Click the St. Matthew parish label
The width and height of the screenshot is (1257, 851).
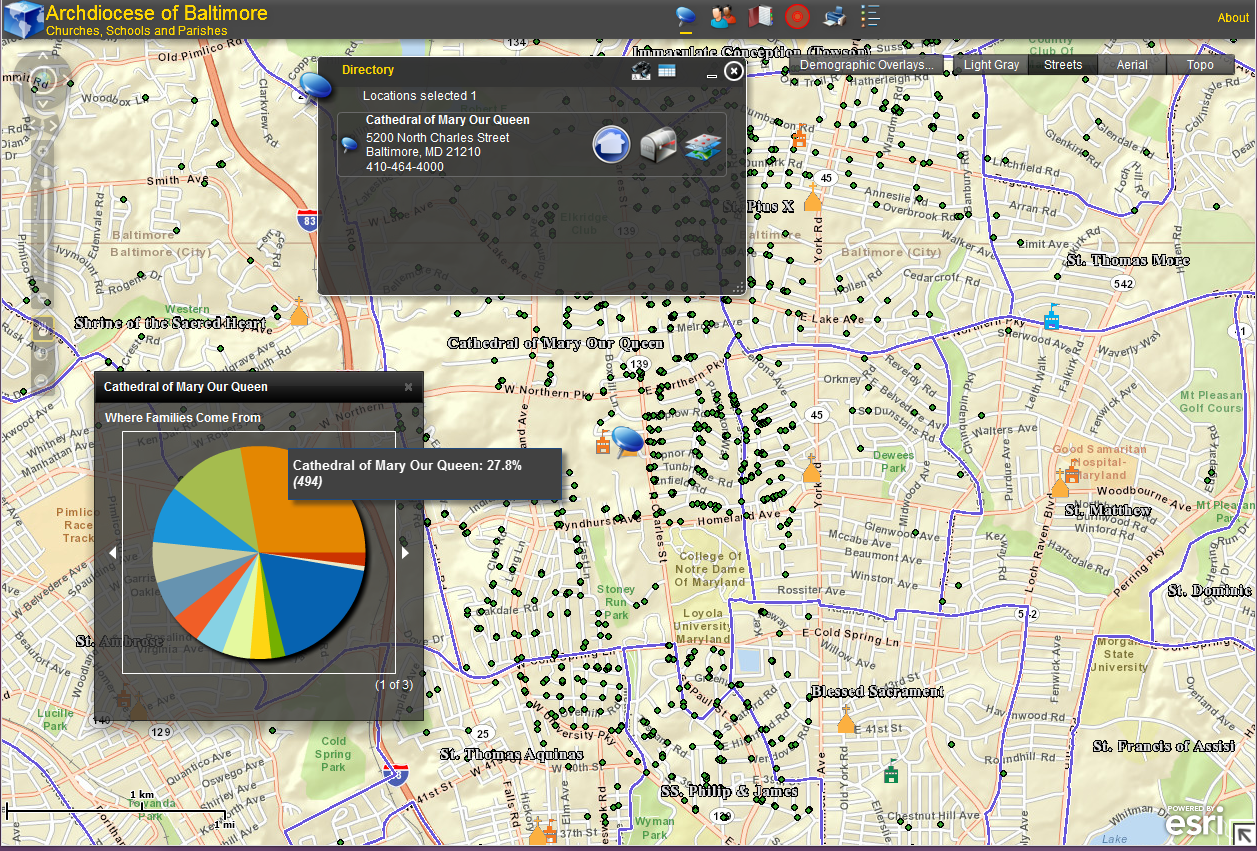point(1108,510)
